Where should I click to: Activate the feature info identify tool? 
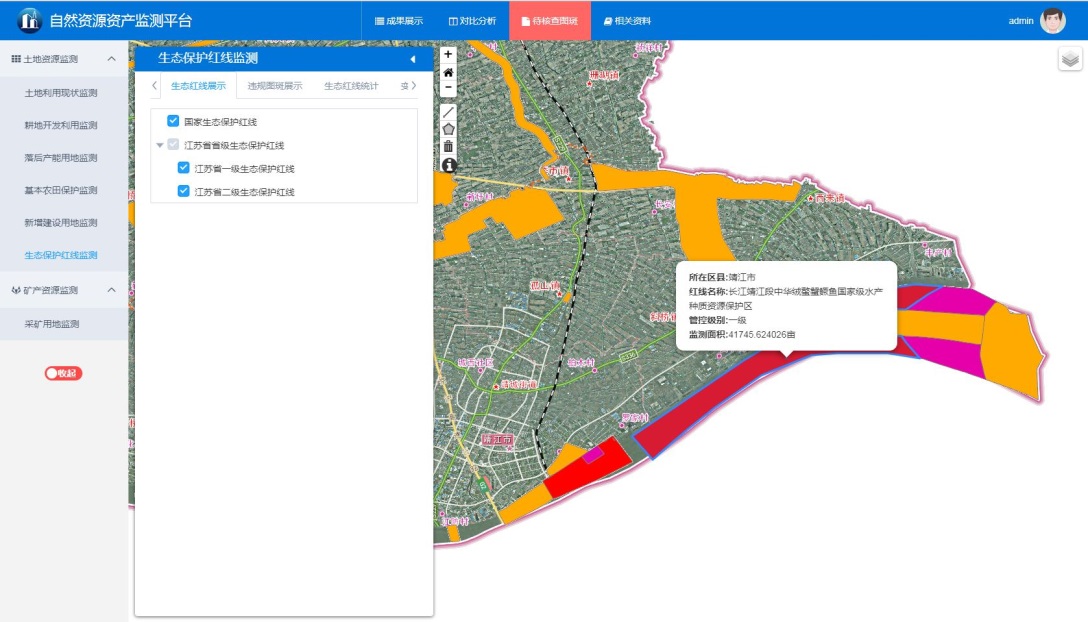448,164
